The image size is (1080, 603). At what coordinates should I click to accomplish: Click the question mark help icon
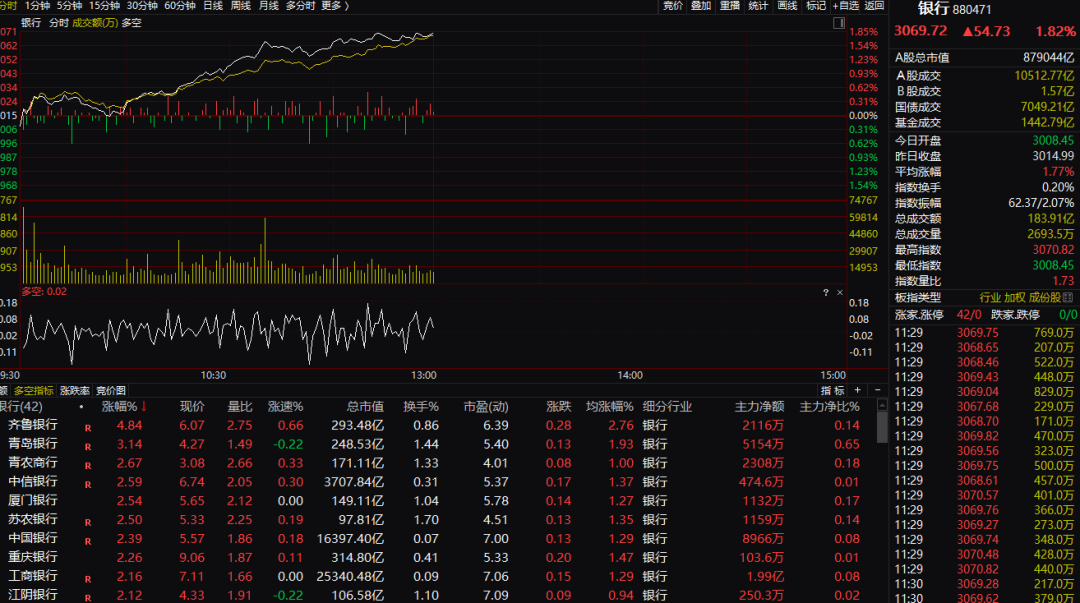826,292
